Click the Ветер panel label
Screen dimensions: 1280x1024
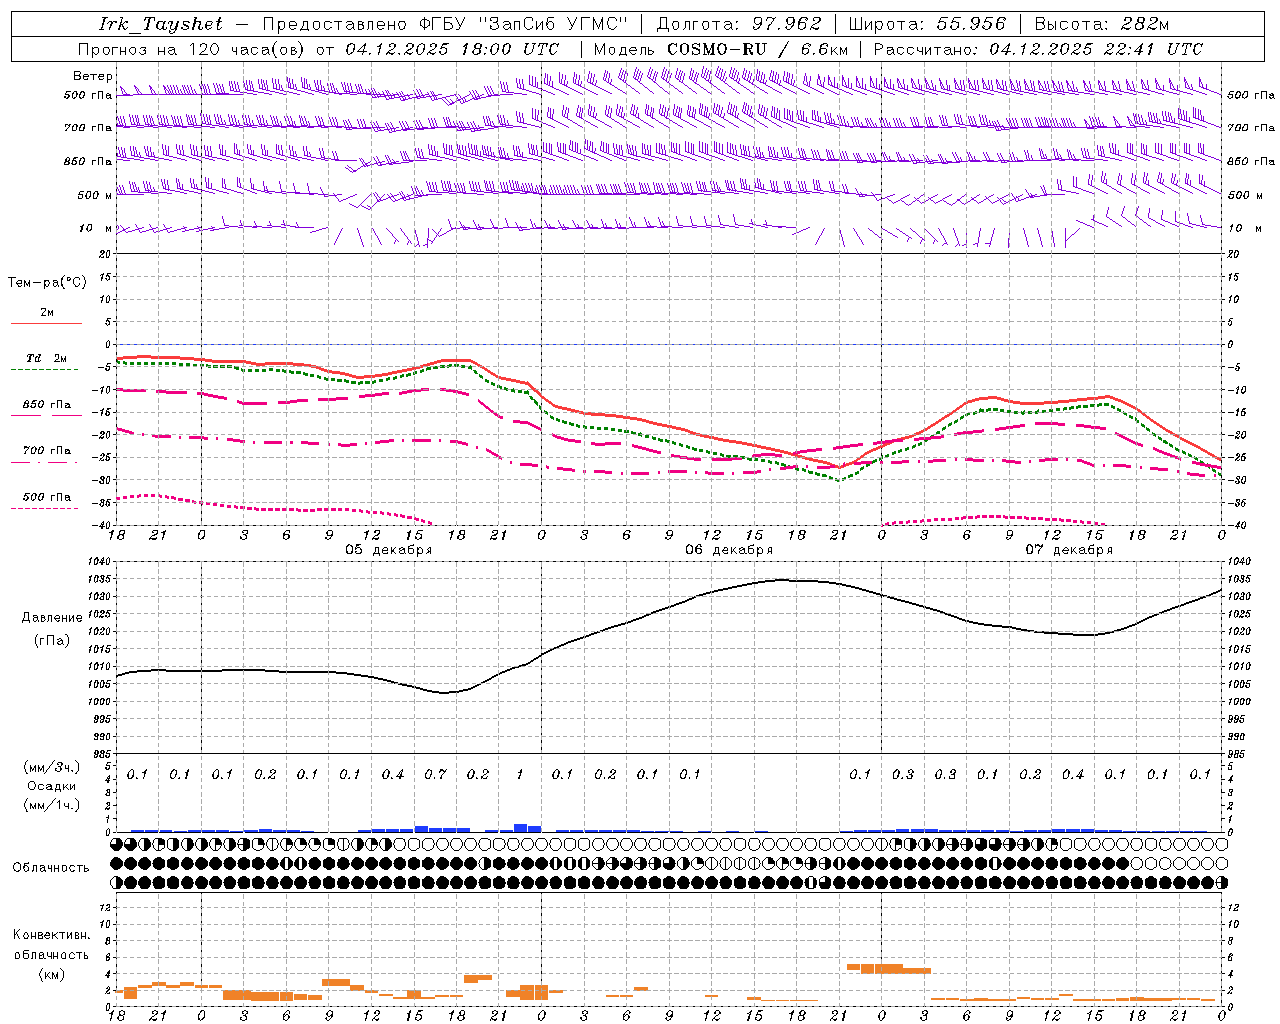pyautogui.click(x=93, y=76)
